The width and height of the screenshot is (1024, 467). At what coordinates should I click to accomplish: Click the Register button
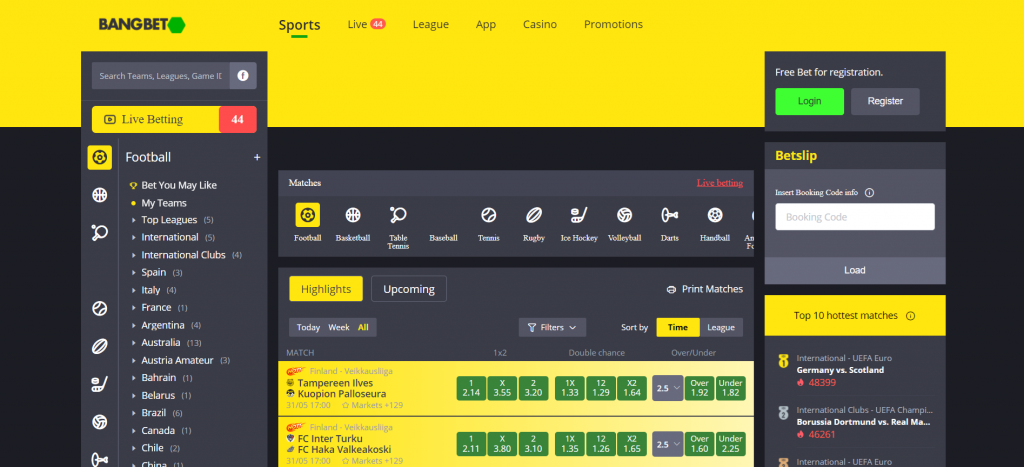pyautogui.click(x=885, y=101)
